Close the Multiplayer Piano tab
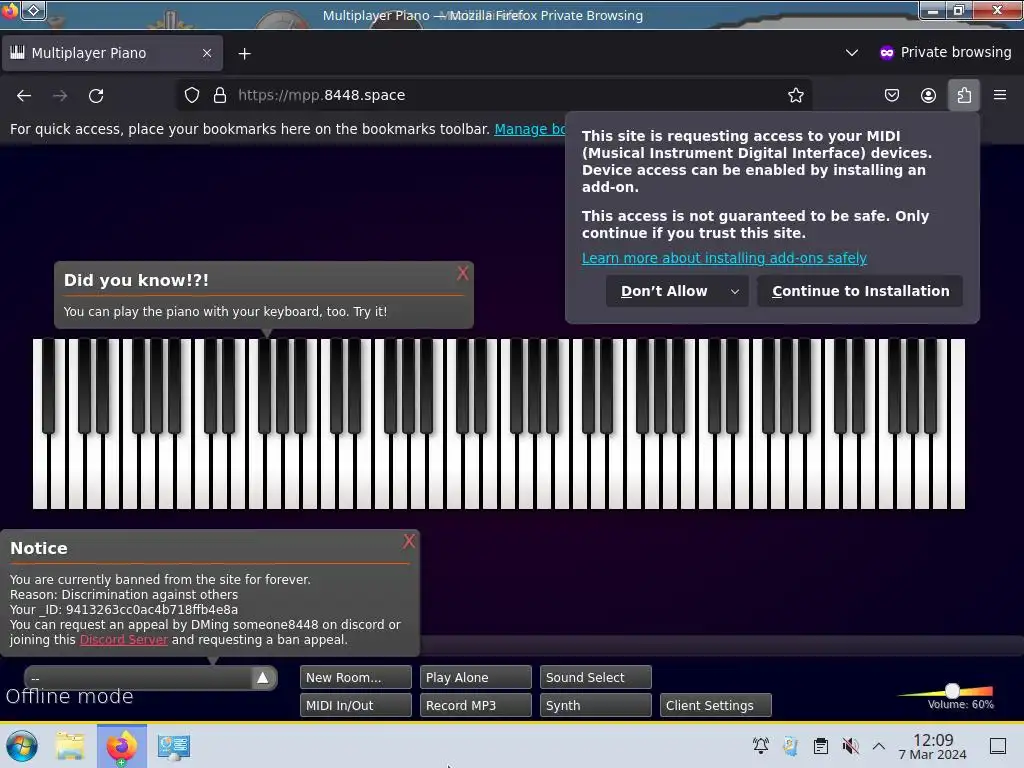This screenshot has width=1024, height=768. click(207, 53)
